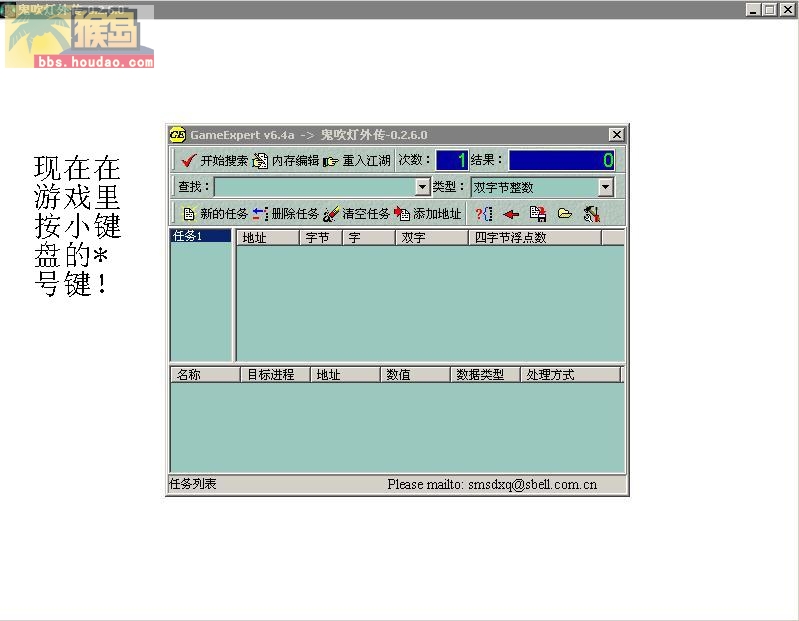Click the 名称 column header
This screenshot has height=621, width=799.
(x=205, y=375)
